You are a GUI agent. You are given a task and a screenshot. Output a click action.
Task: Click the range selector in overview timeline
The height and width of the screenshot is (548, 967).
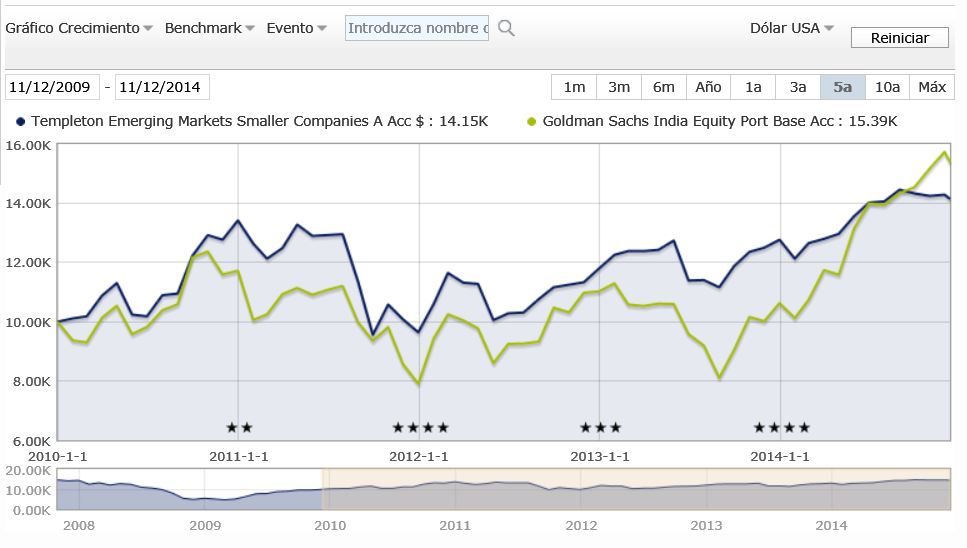(x=636, y=489)
